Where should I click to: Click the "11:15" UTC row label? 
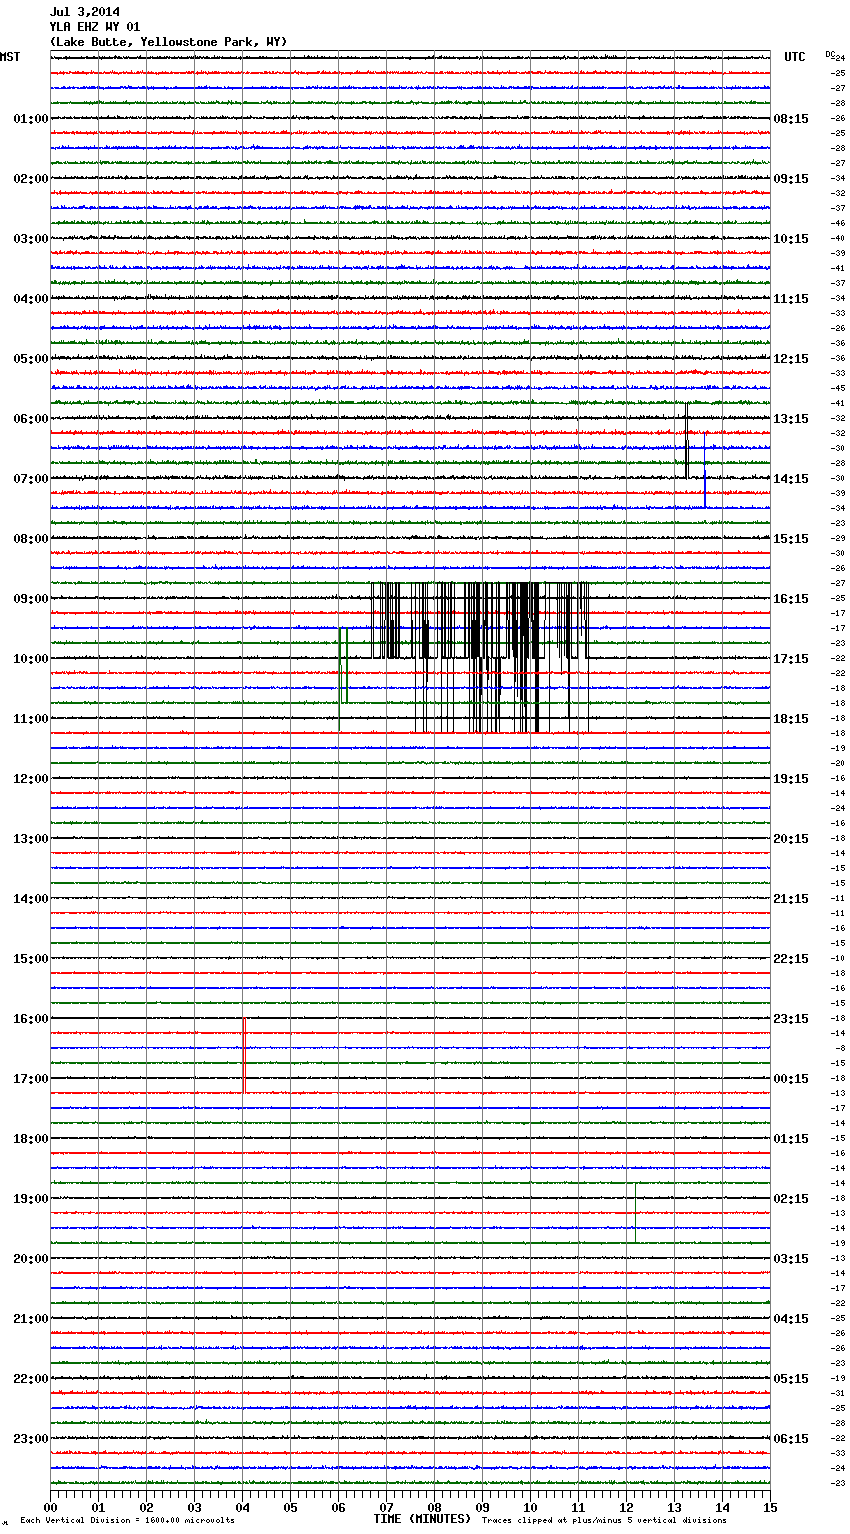(791, 299)
